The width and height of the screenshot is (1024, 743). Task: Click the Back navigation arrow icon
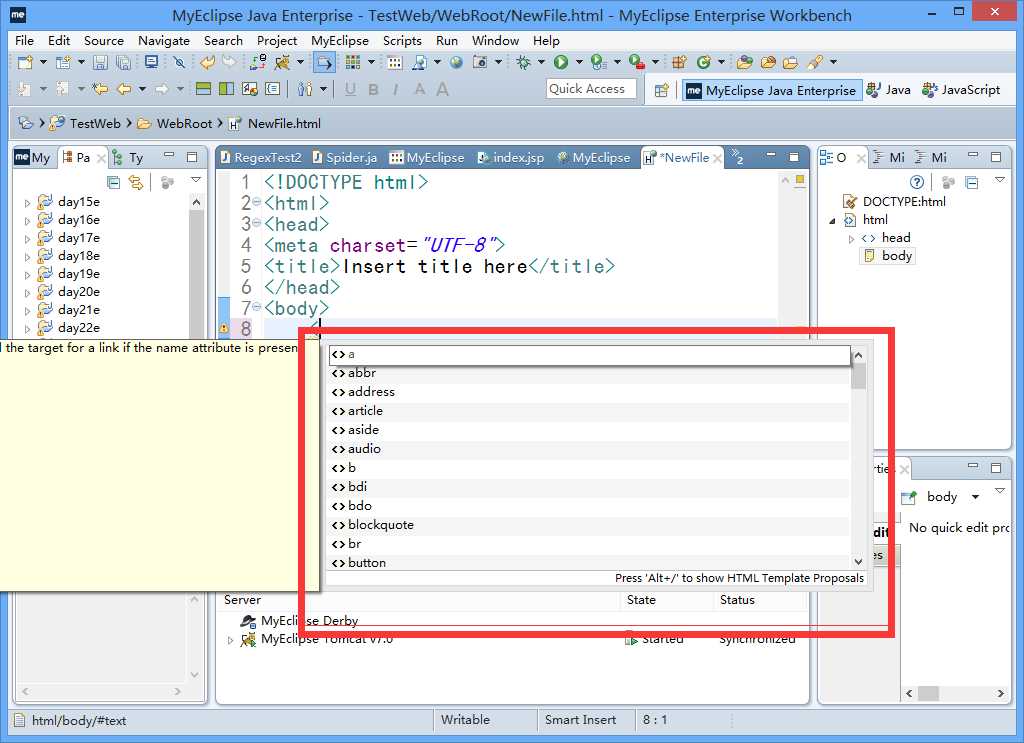coord(124,89)
